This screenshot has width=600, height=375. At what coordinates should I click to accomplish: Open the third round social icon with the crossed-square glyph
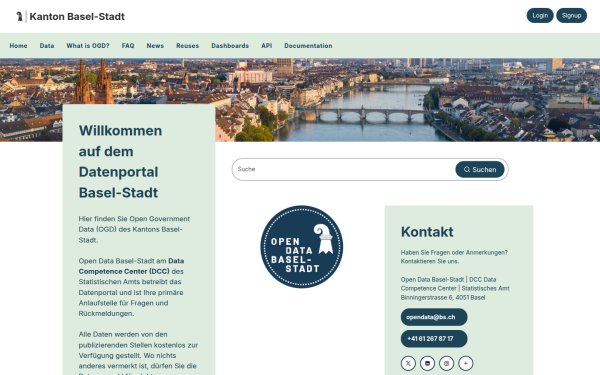pos(447,363)
